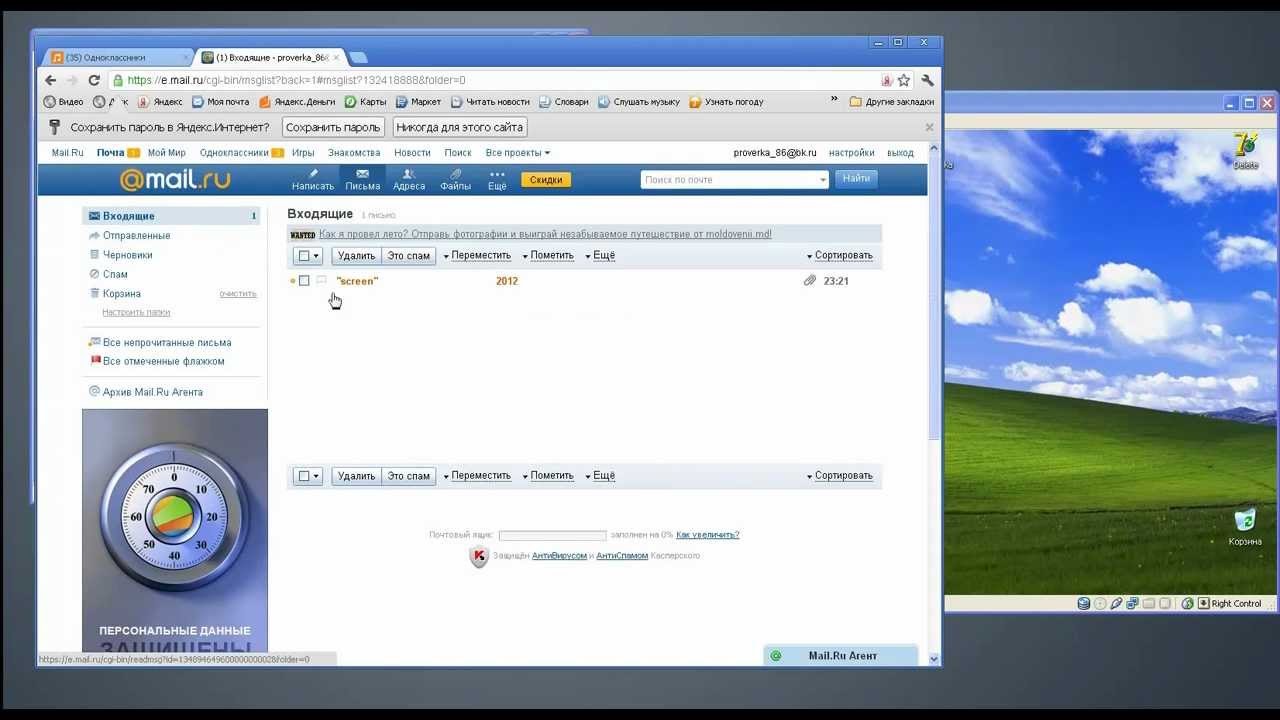Click the @mail.ru logo
This screenshot has height=720, width=1280.
coord(175,180)
